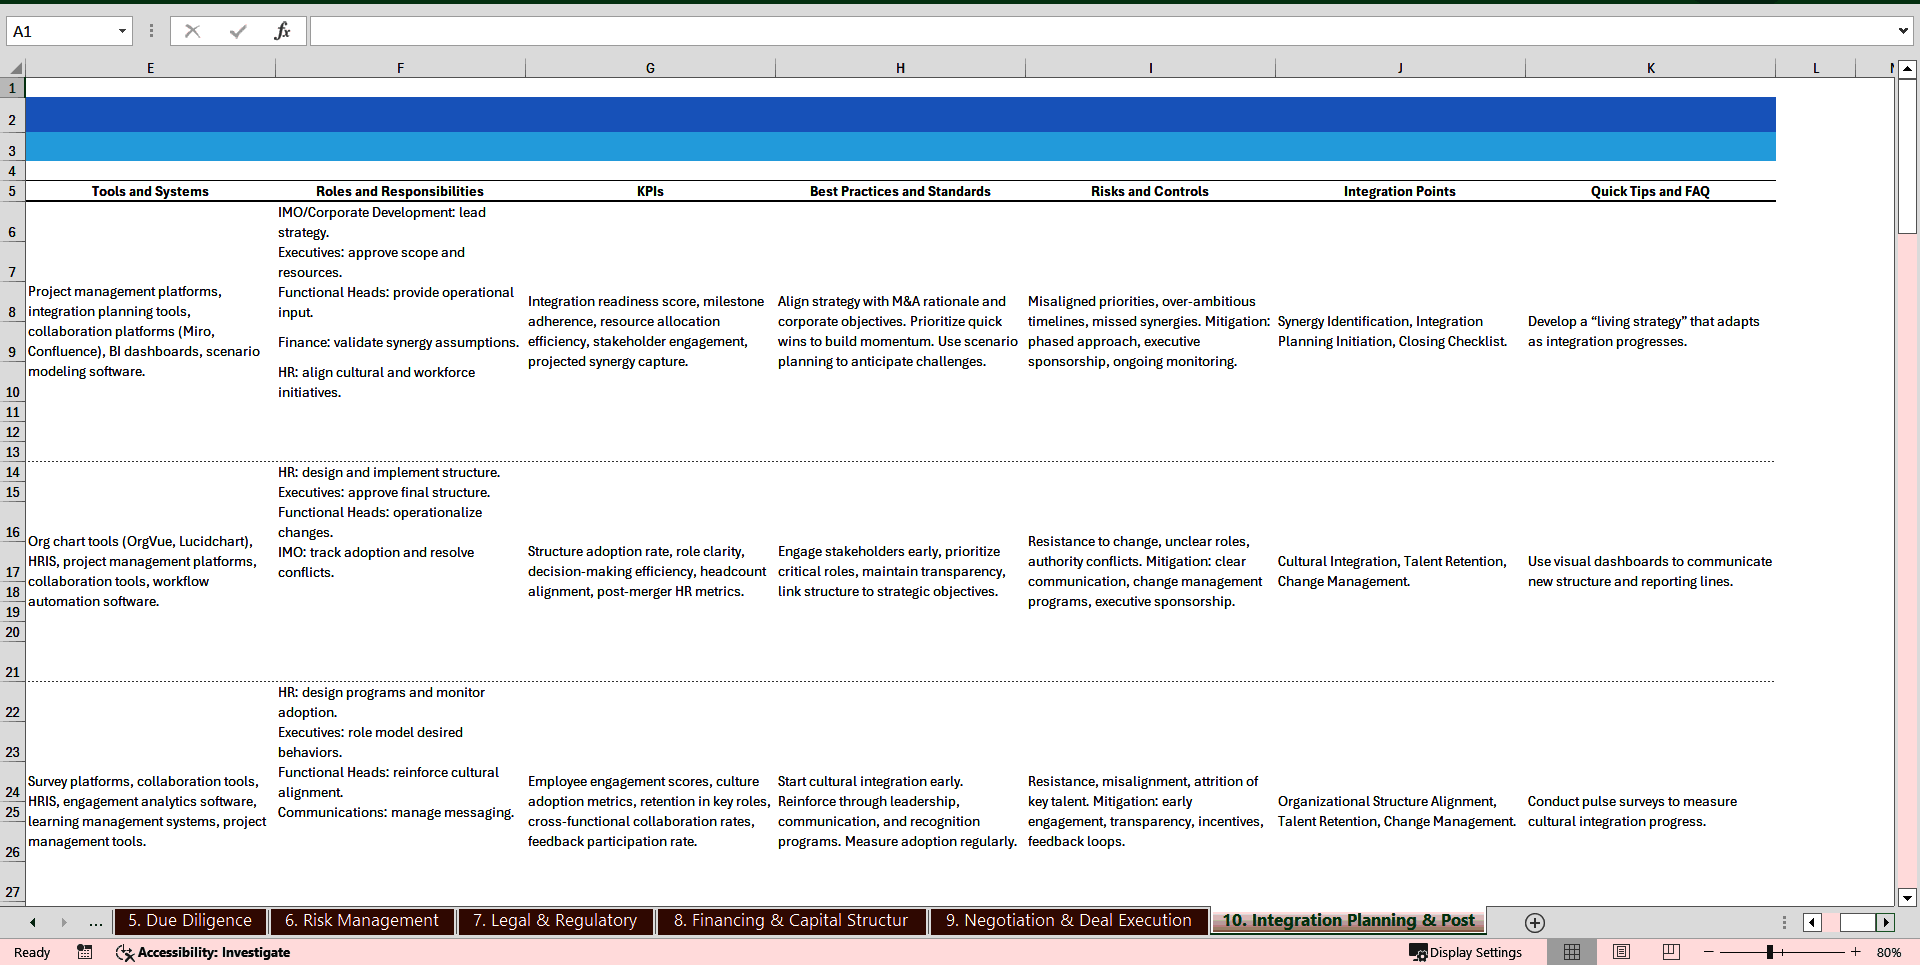
Task: Open the Name Box dropdown
Action: click(x=120, y=31)
